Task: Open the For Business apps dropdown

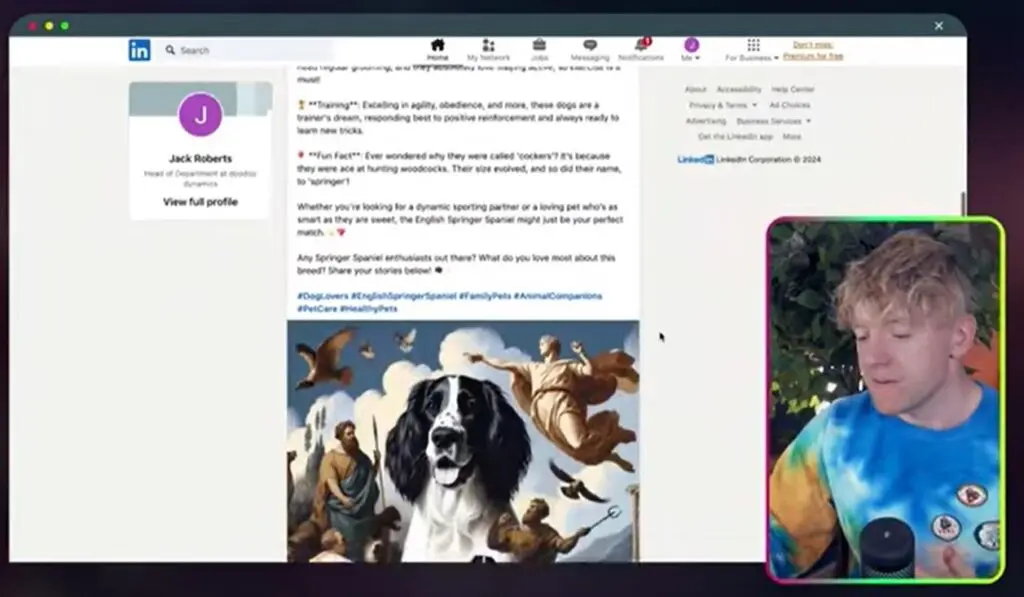Action: click(753, 50)
